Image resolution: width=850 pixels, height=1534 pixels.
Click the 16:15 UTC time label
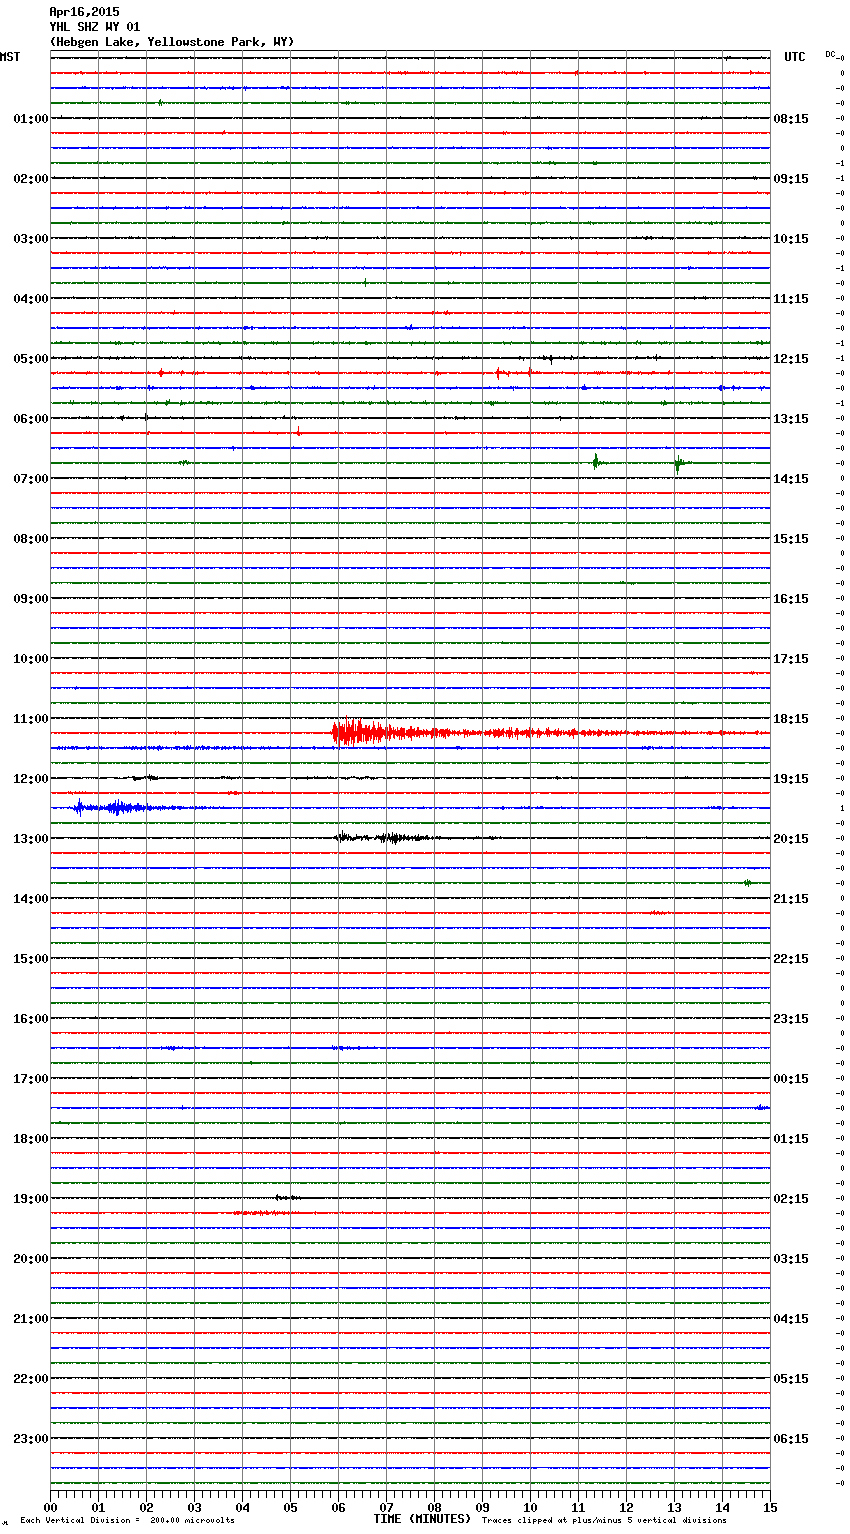(791, 599)
